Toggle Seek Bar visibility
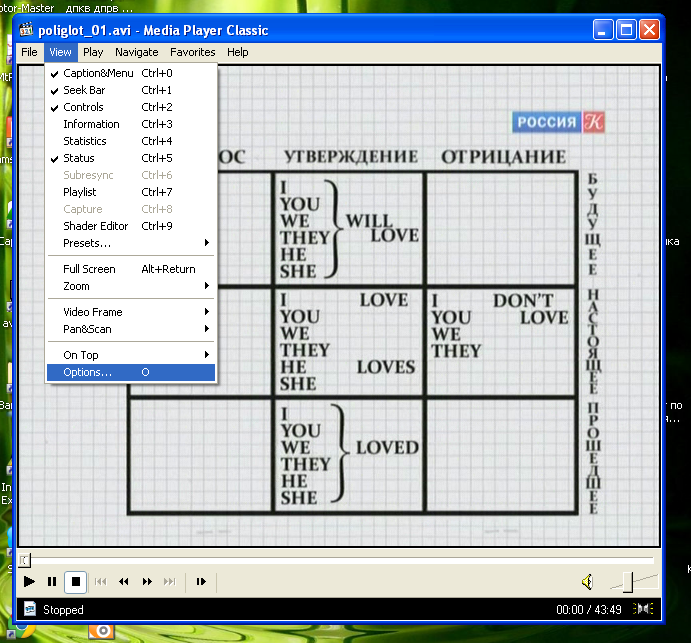The height and width of the screenshot is (643, 691). (x=131, y=90)
